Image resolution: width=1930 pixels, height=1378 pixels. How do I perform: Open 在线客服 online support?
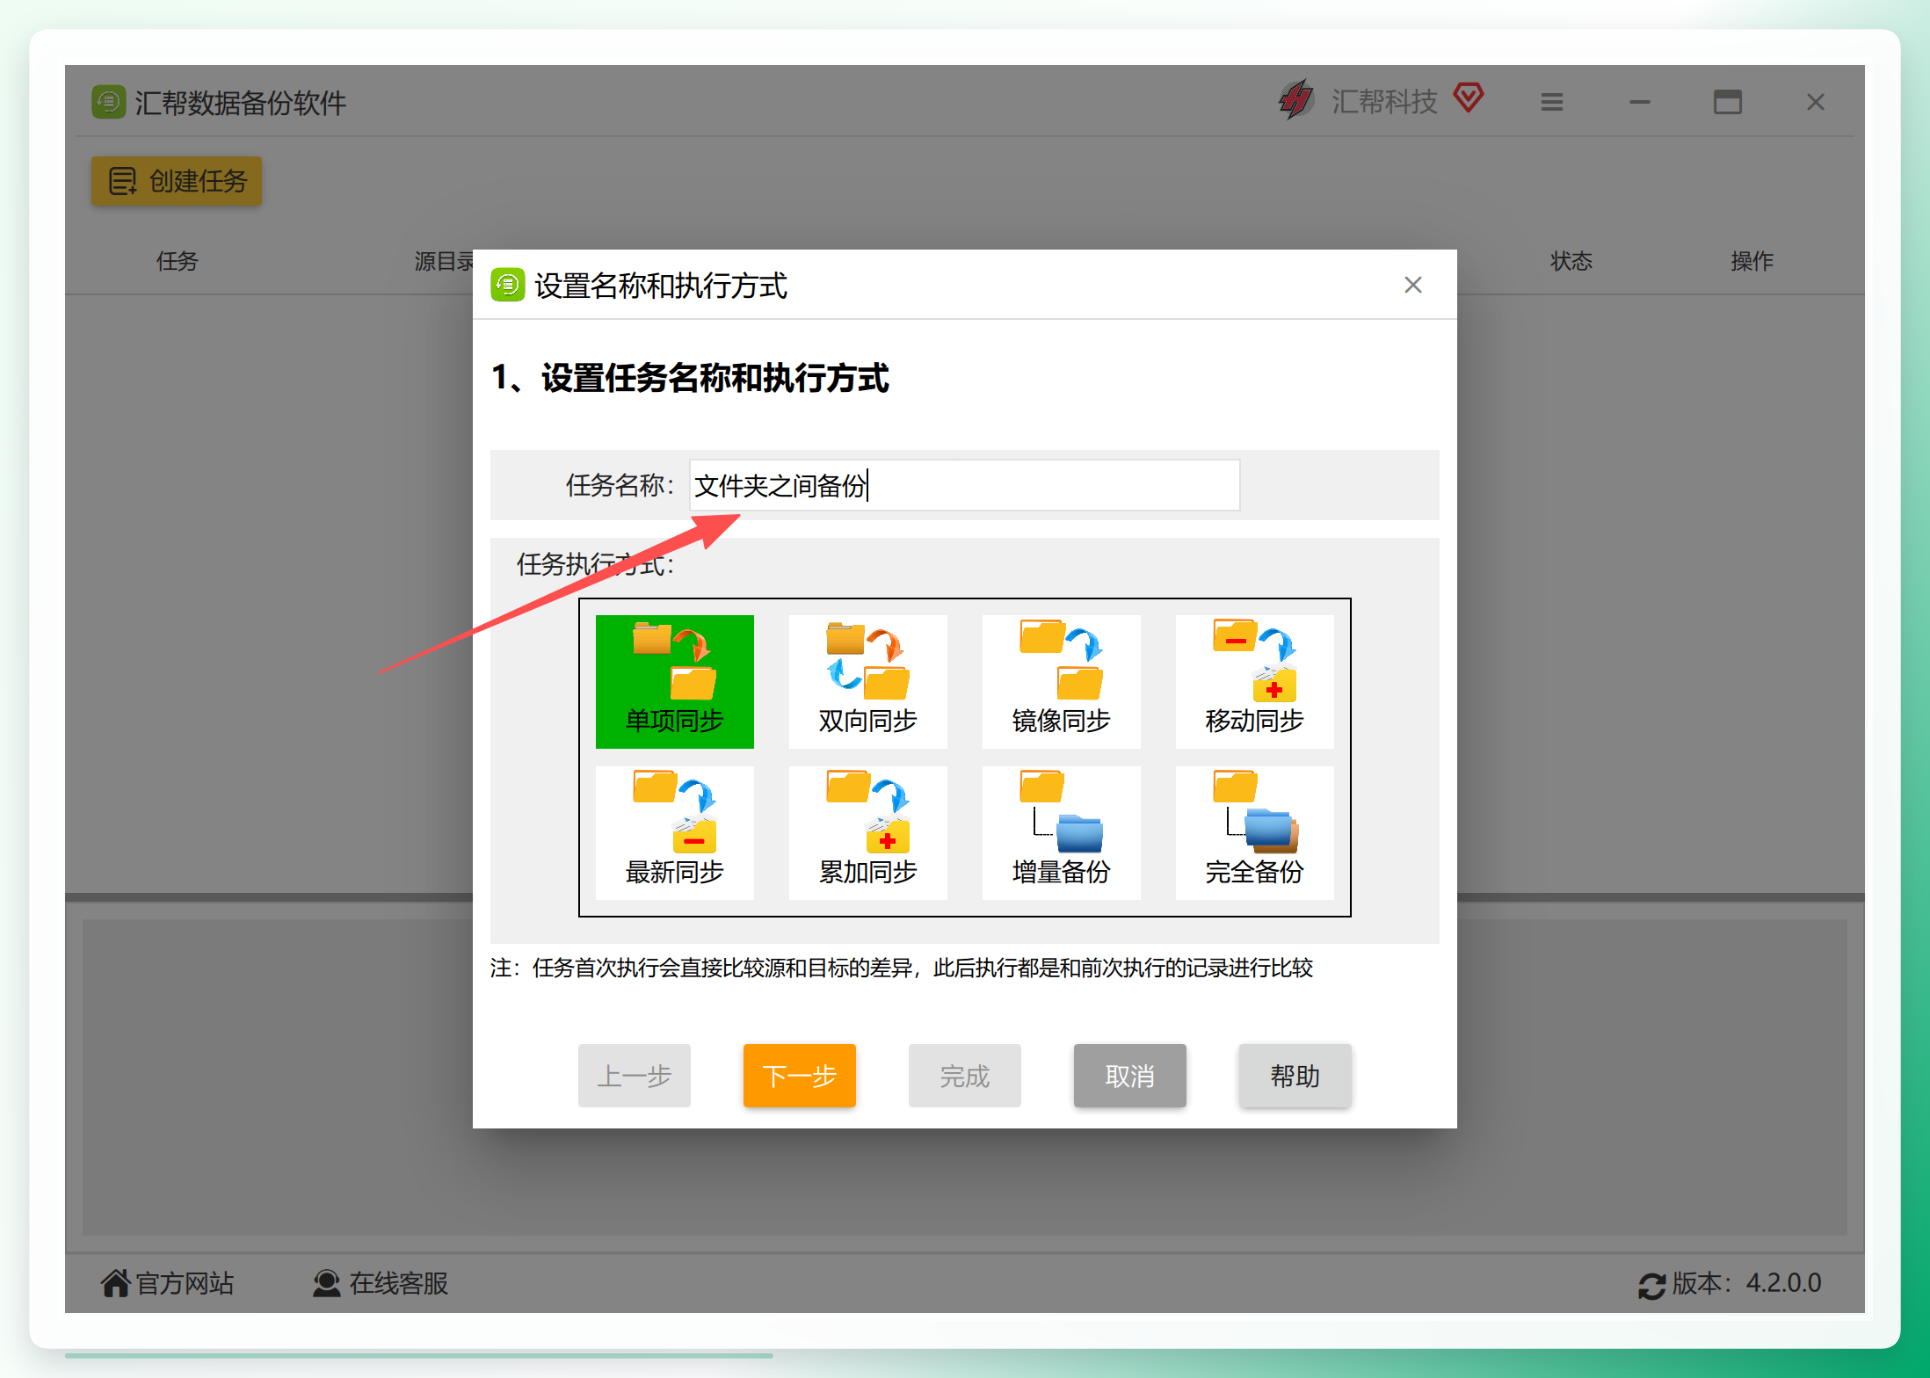pyautogui.click(x=380, y=1283)
